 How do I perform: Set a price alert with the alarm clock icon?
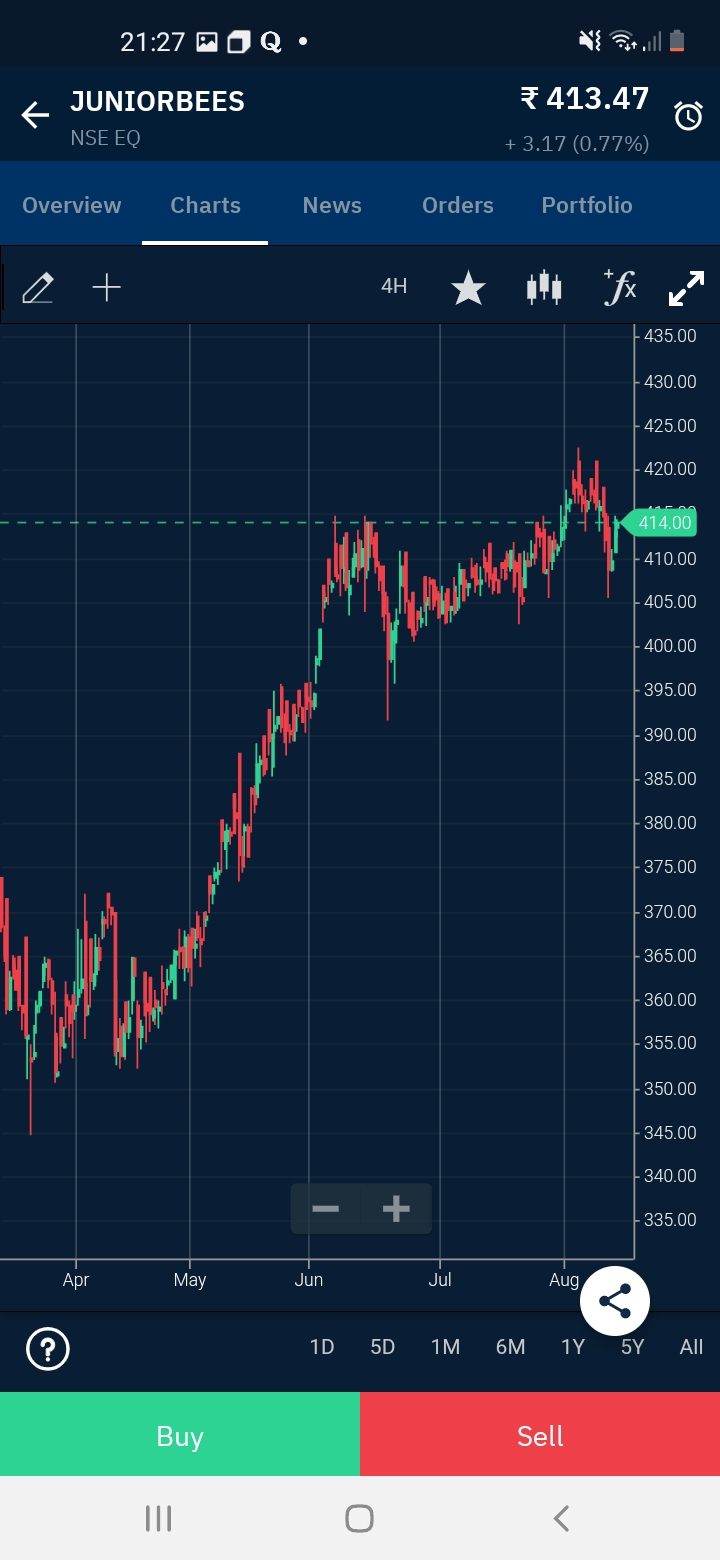point(688,116)
